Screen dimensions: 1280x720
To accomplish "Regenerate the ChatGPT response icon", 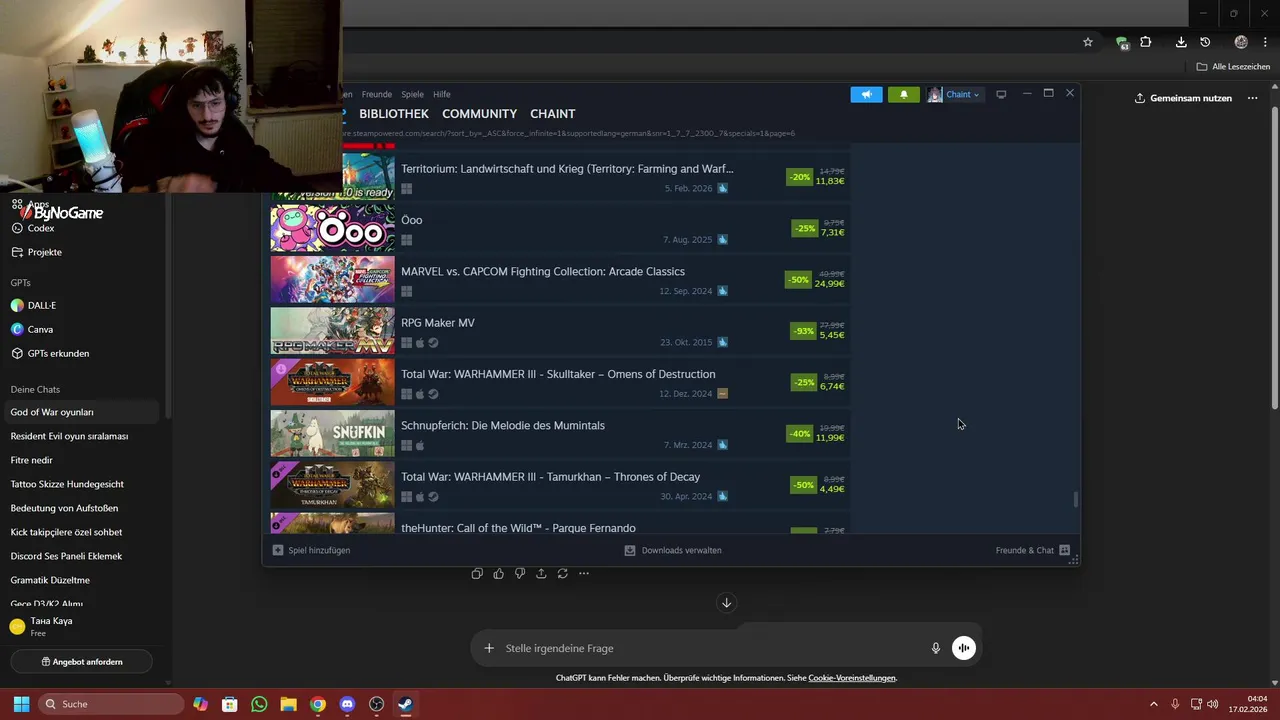I will (x=563, y=573).
